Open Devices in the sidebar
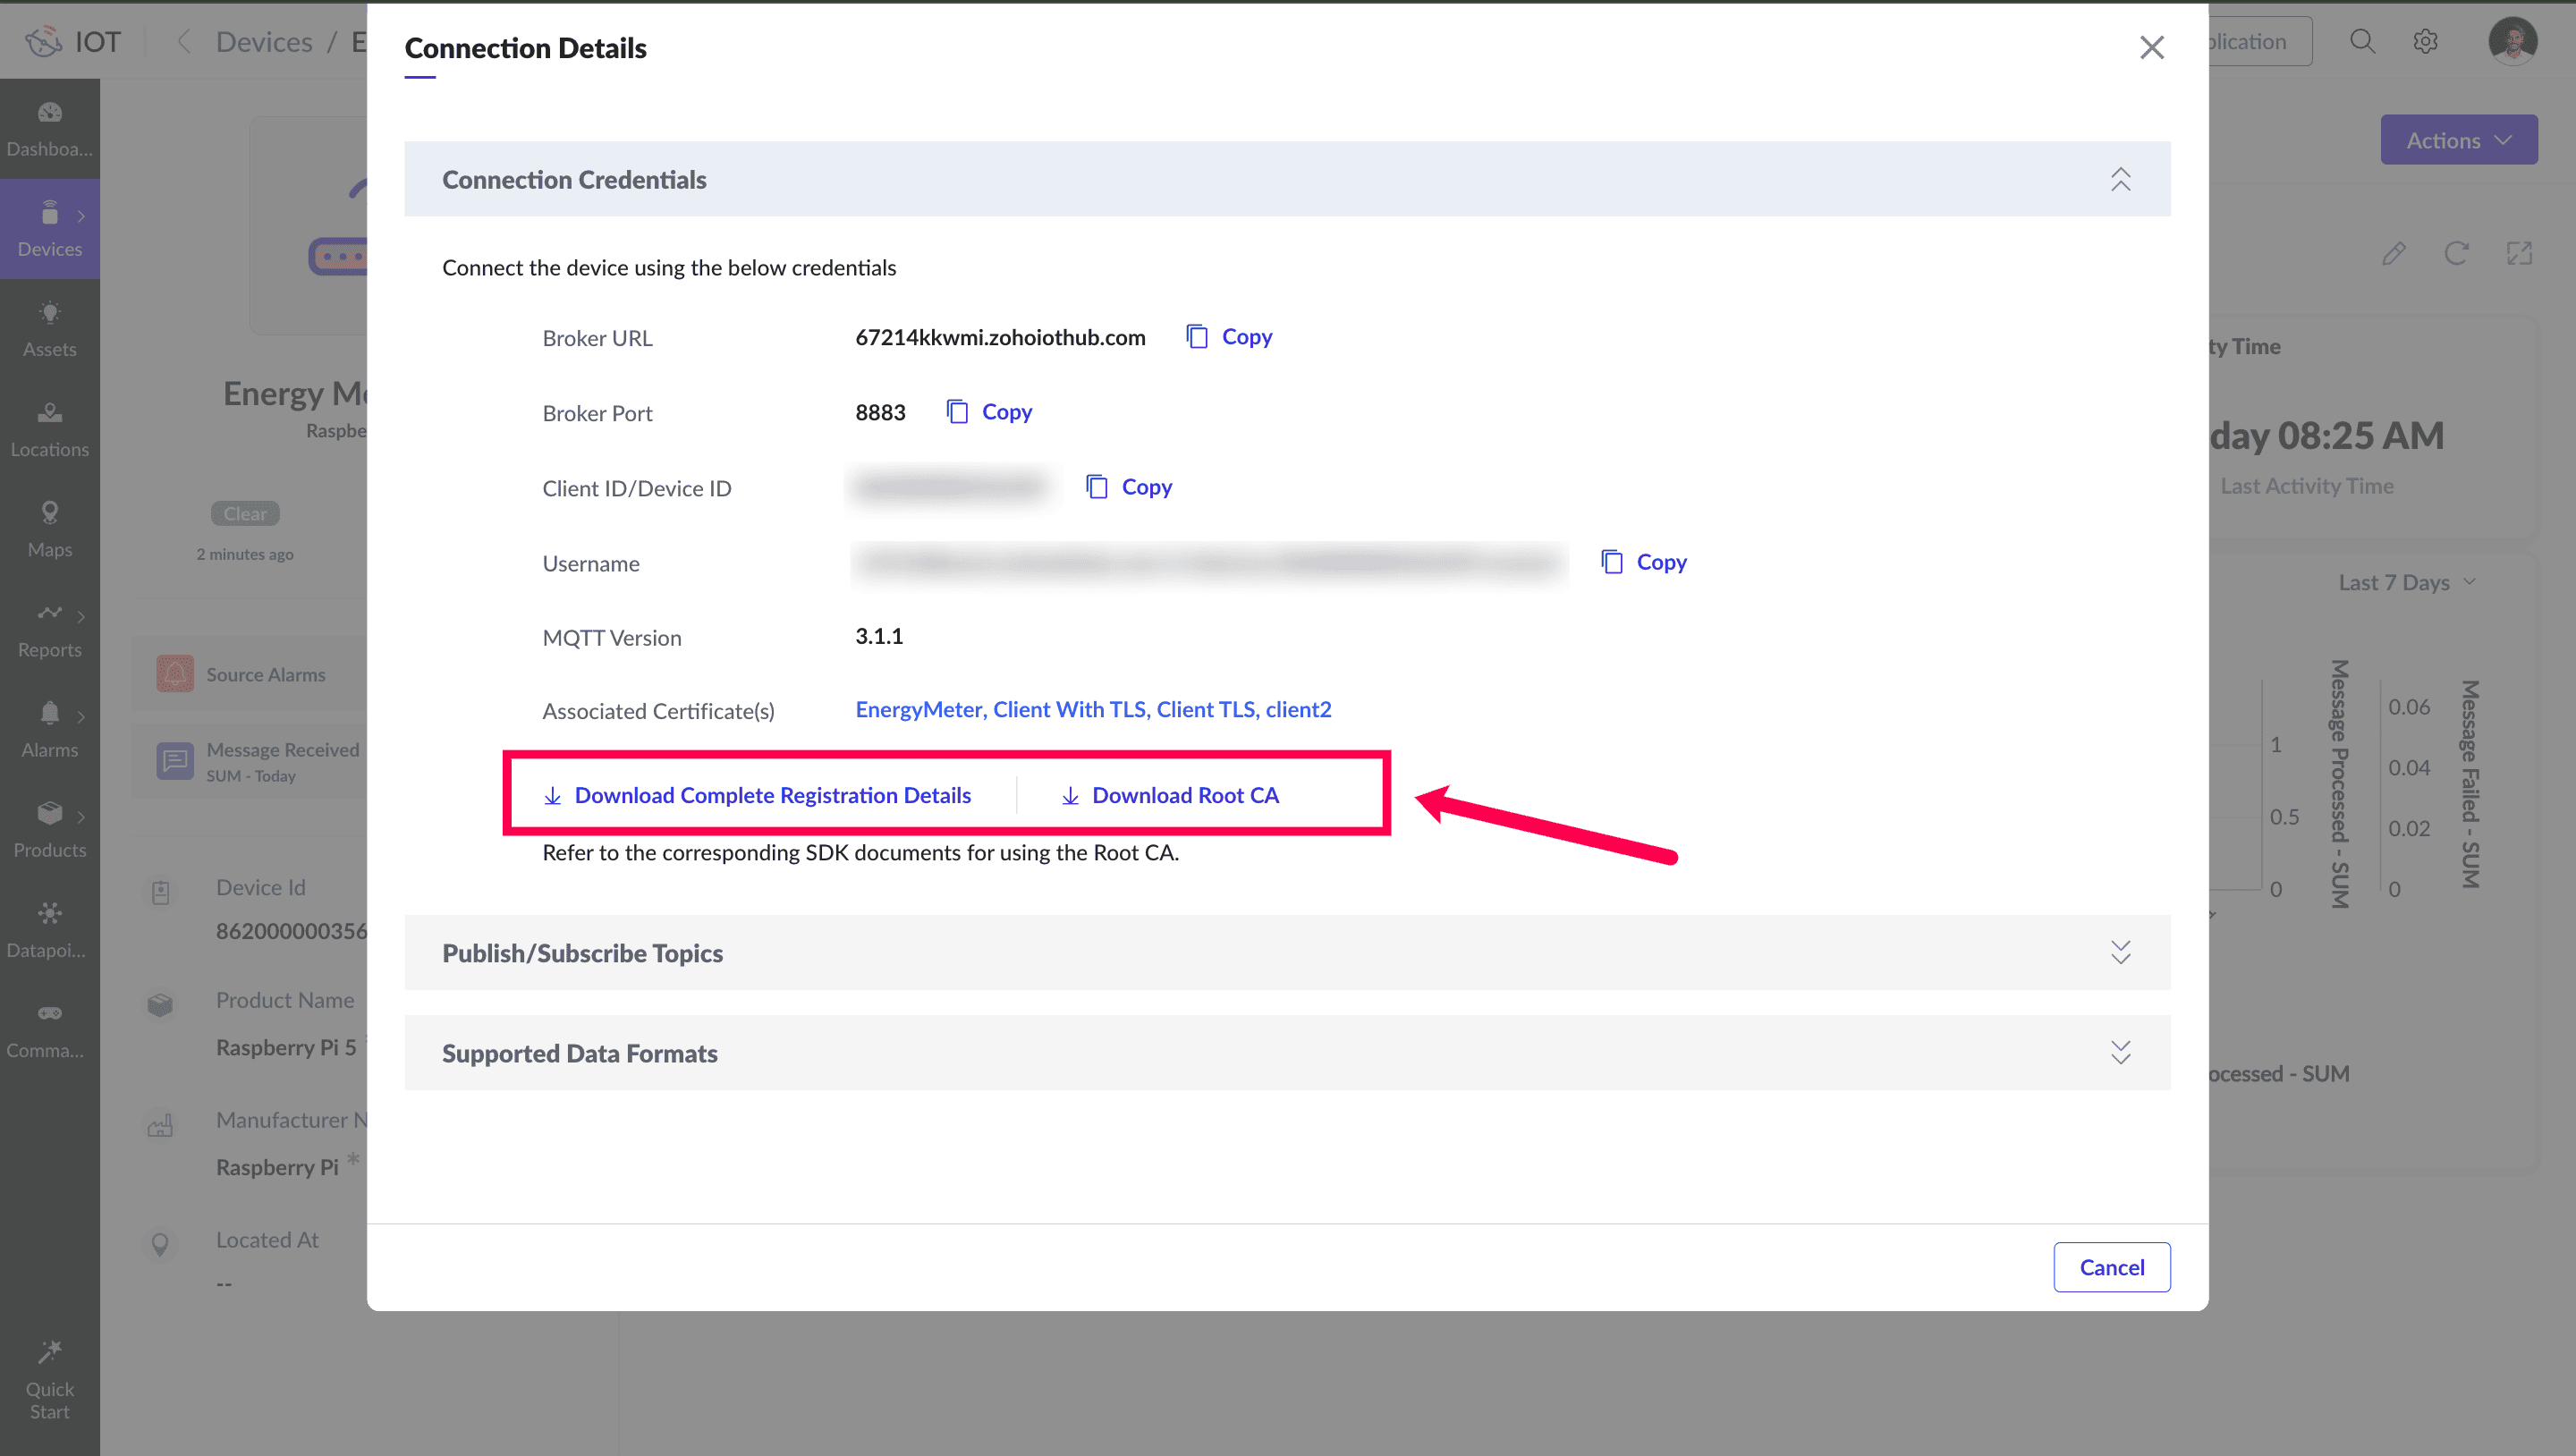This screenshot has height=1456, width=2576. point(50,230)
